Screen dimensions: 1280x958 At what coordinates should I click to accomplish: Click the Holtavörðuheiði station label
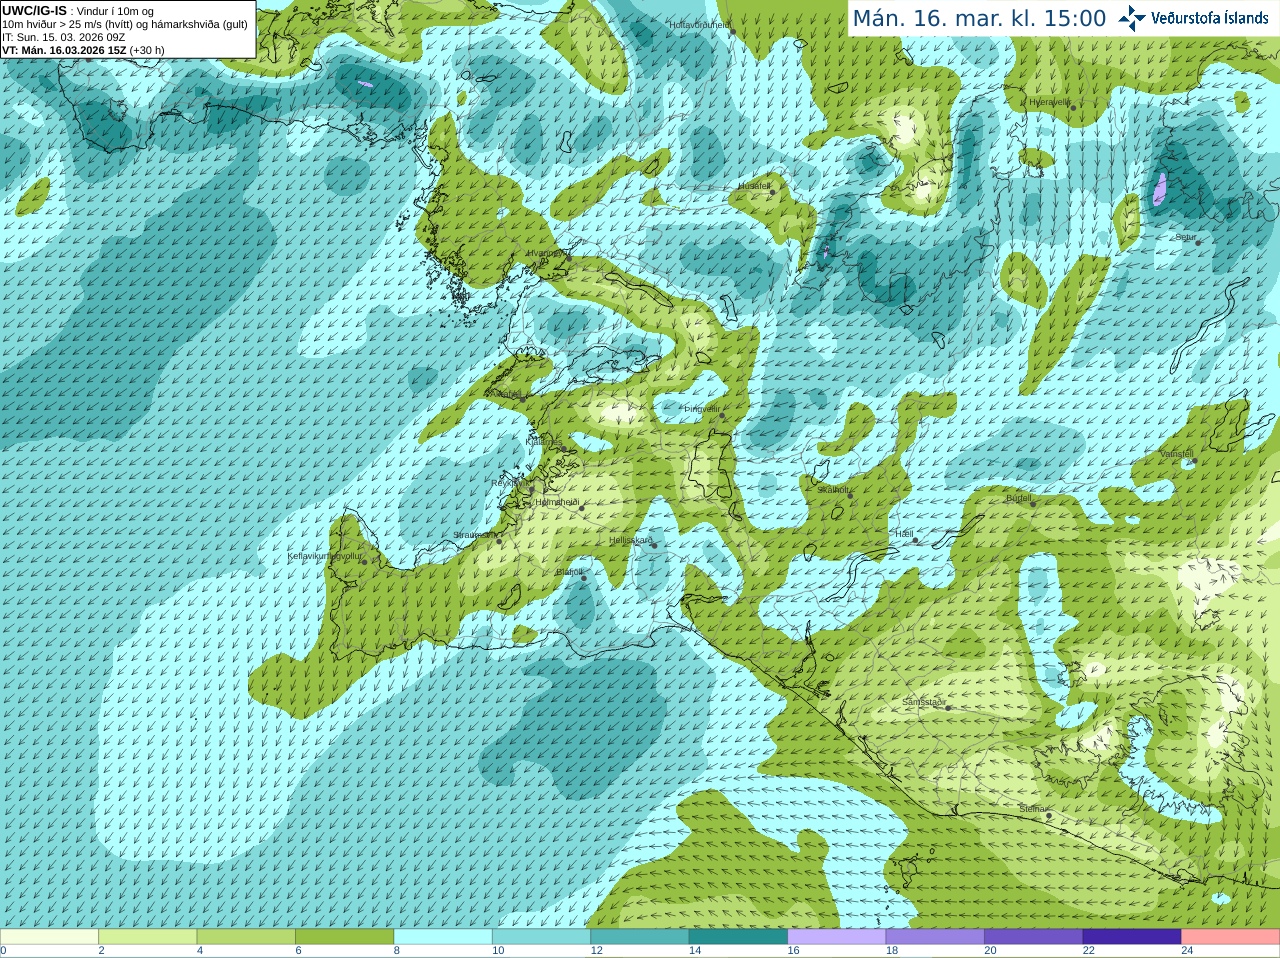coord(700,24)
